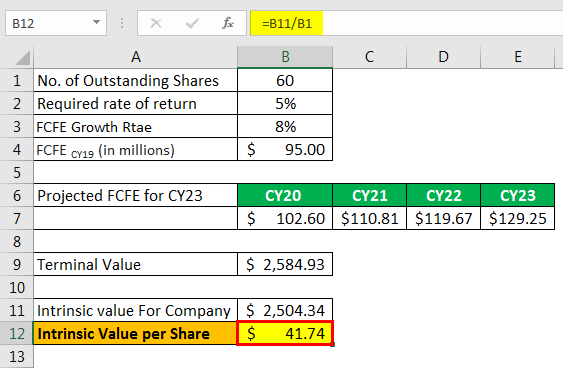Click 'Required rate of return' cell

click(135, 103)
